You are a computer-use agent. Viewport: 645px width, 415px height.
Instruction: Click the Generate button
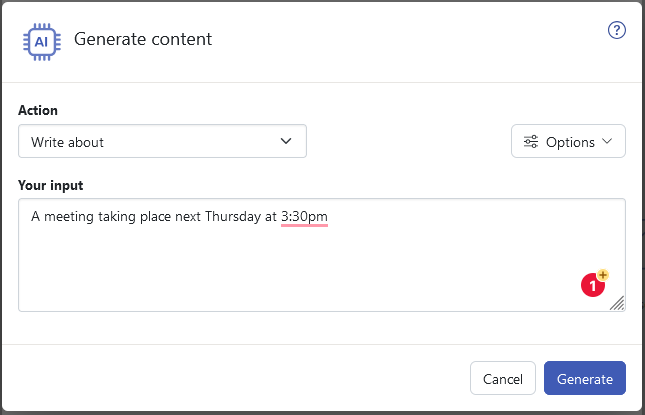[x=585, y=378]
